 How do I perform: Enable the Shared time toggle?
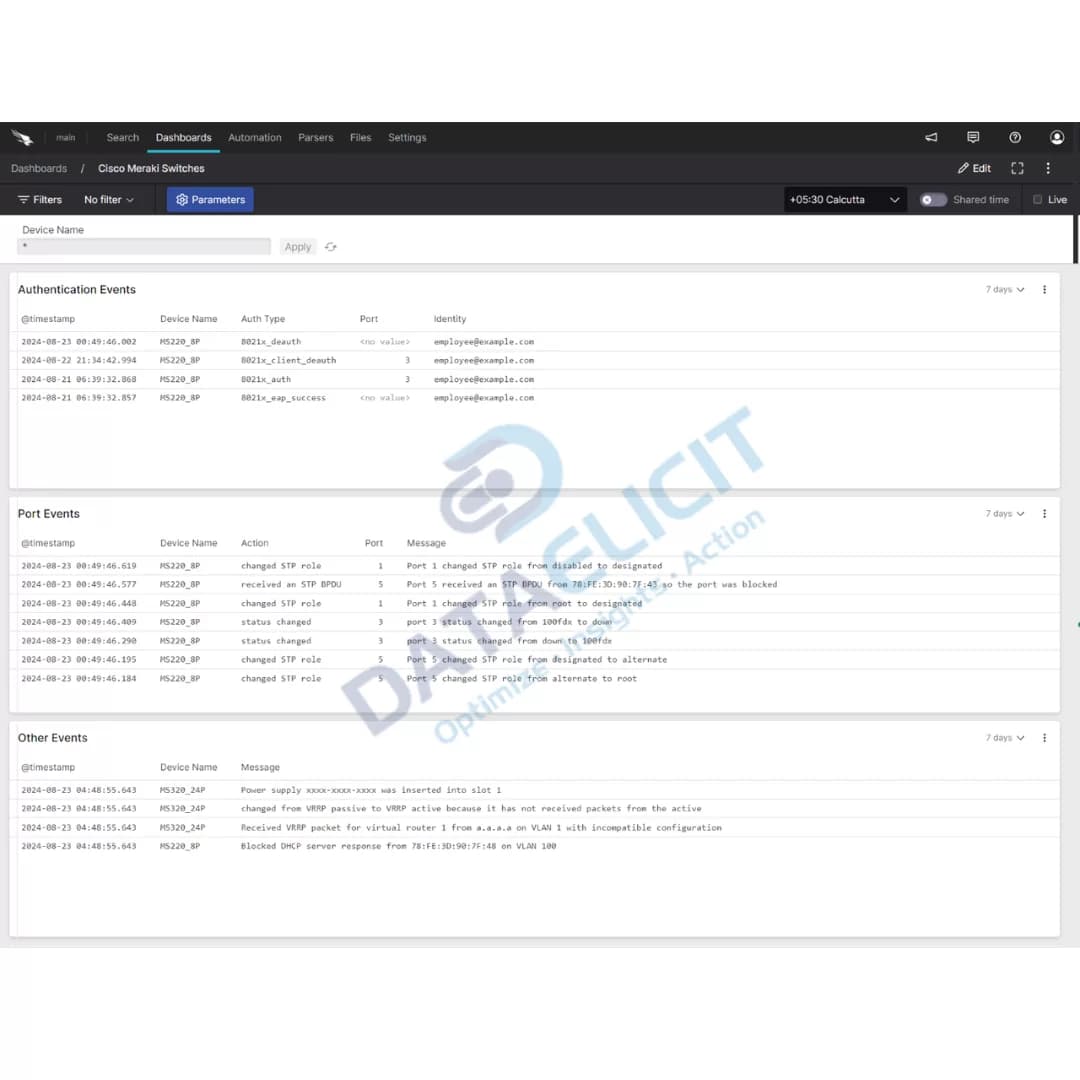click(x=932, y=199)
